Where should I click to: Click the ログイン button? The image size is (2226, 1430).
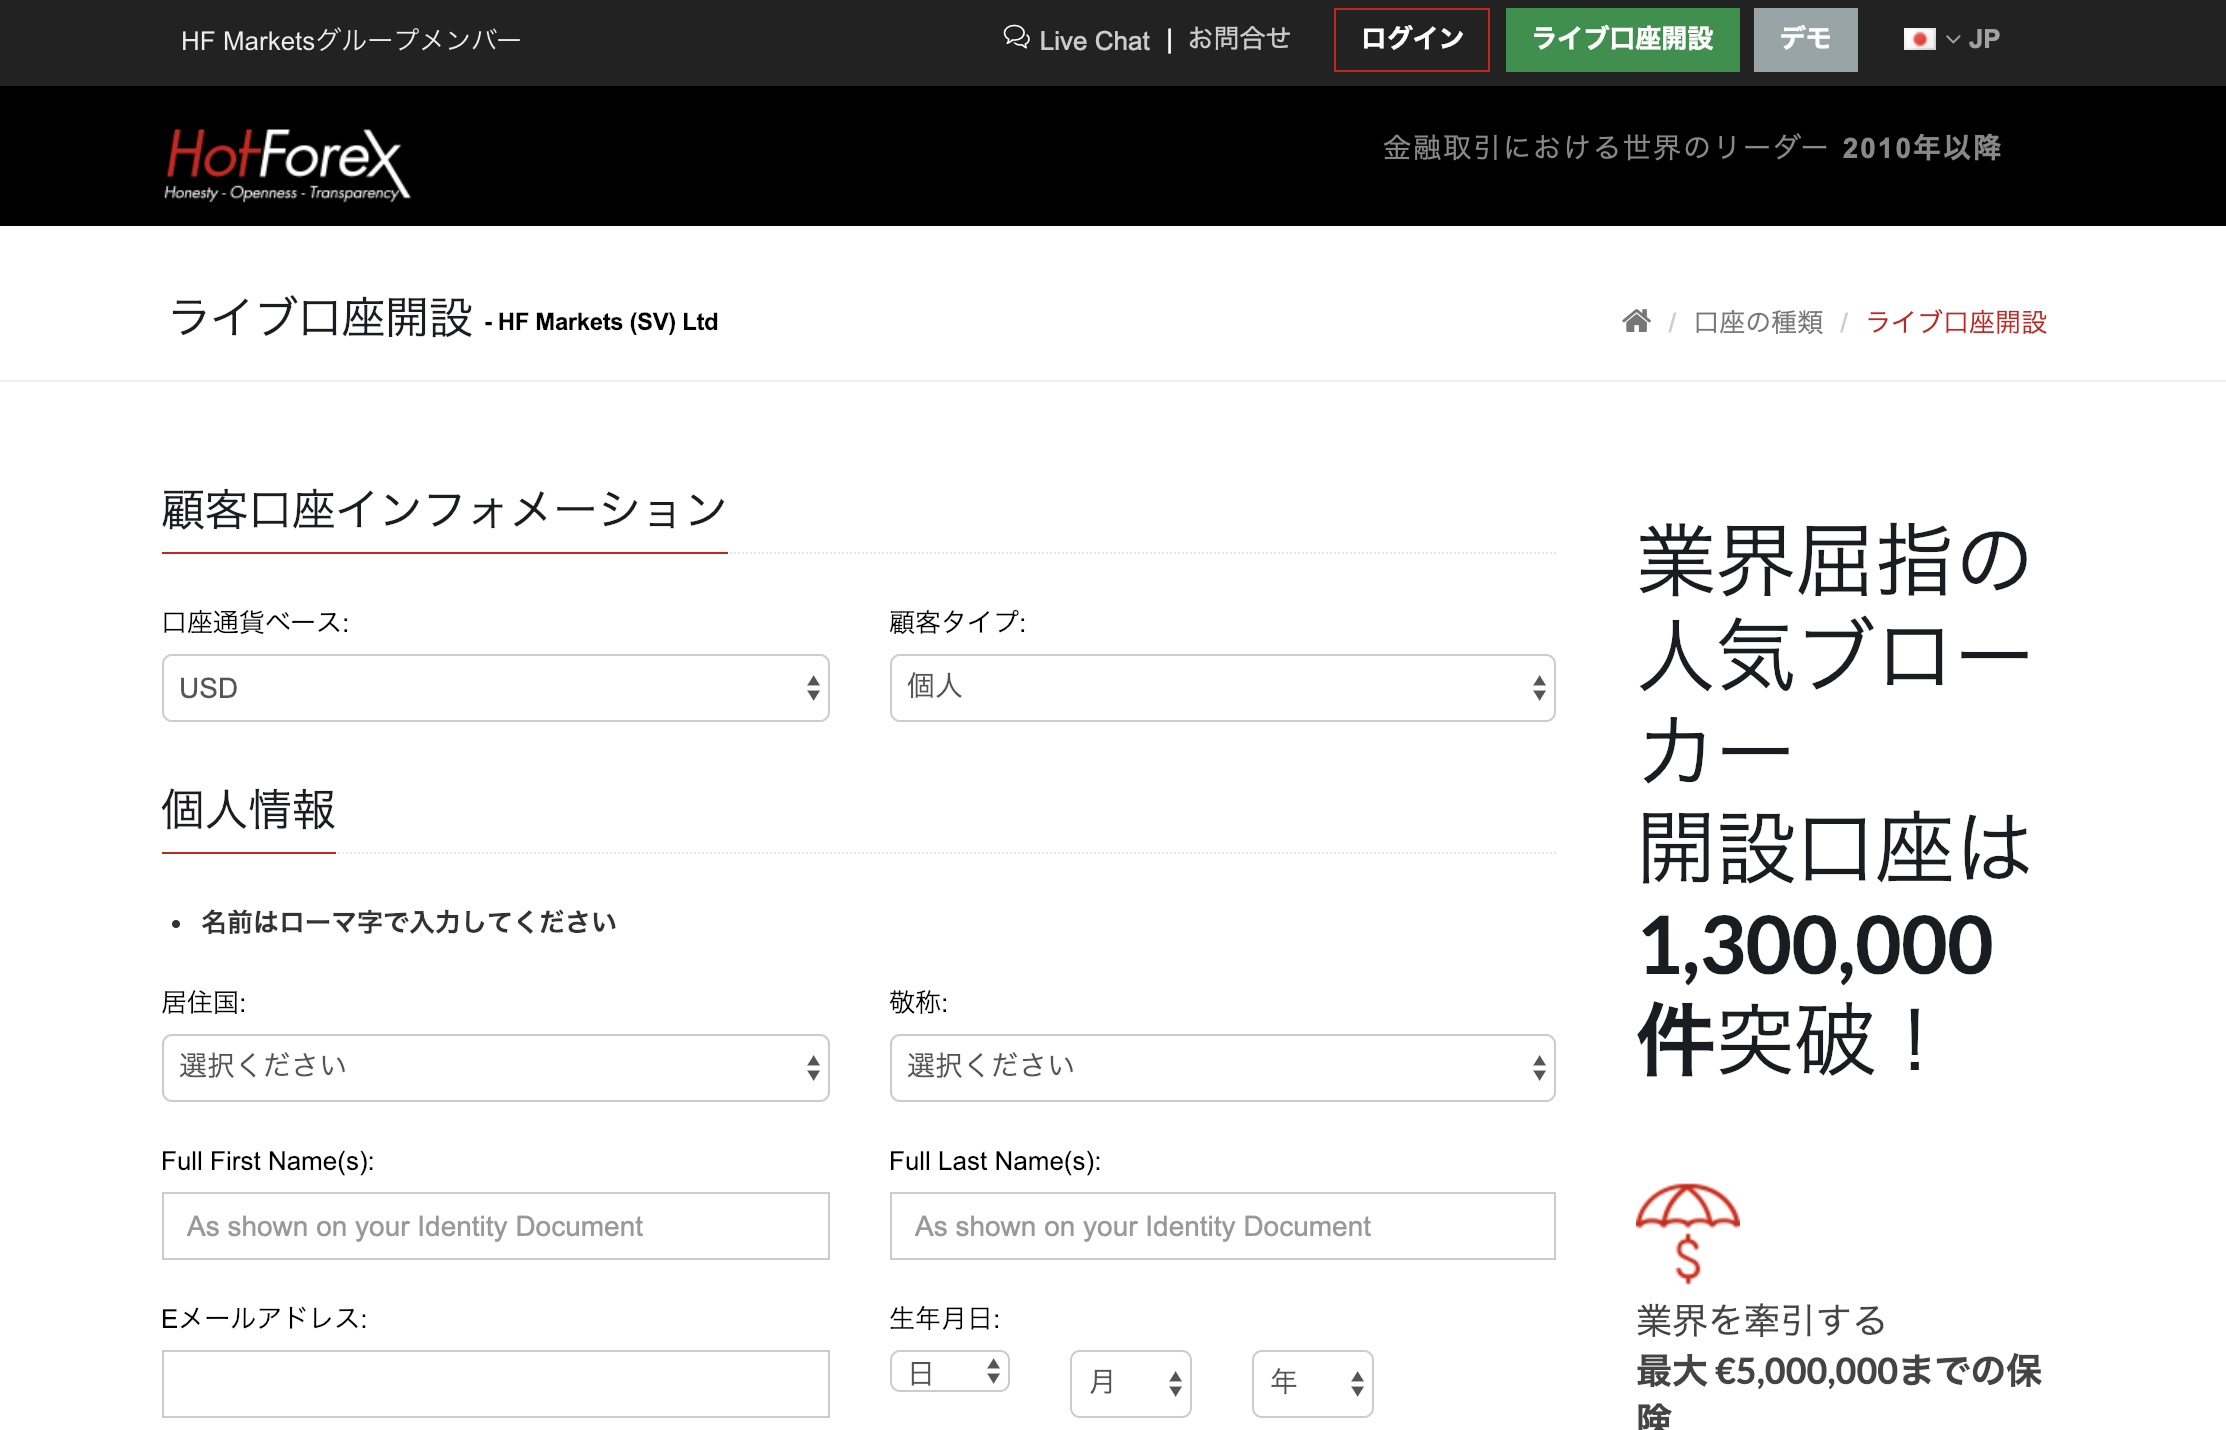[1412, 40]
